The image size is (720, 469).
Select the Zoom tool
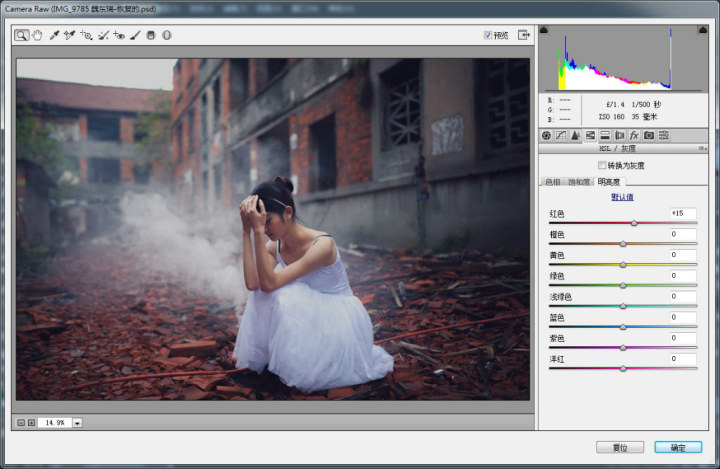(x=22, y=35)
